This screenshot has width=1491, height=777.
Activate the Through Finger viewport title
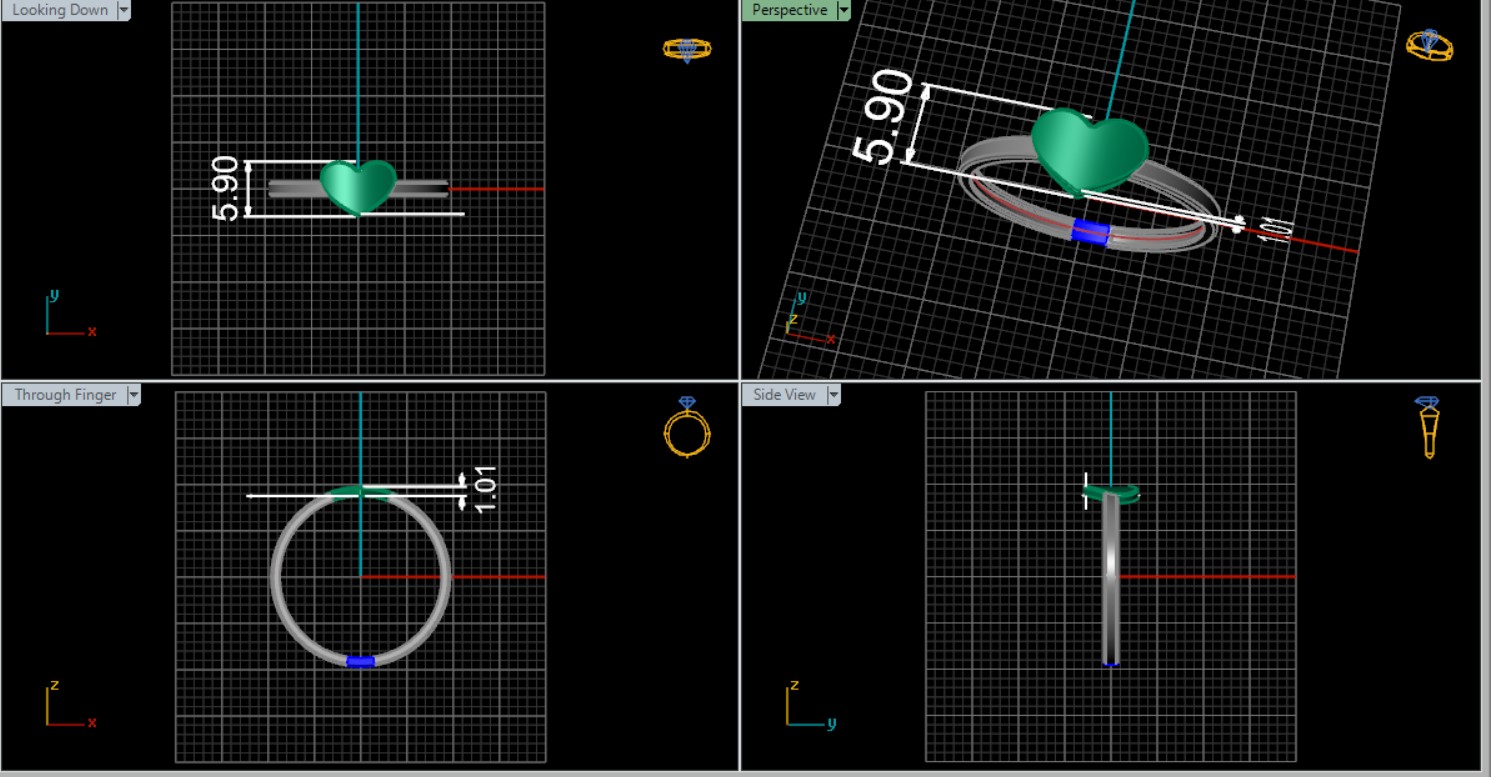click(65, 395)
